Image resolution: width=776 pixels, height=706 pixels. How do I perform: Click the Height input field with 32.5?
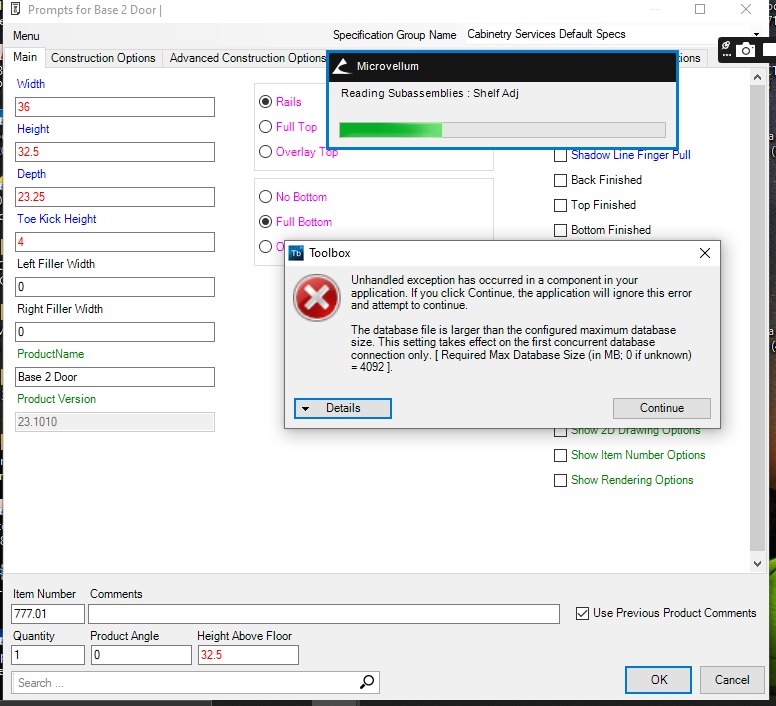(x=115, y=152)
